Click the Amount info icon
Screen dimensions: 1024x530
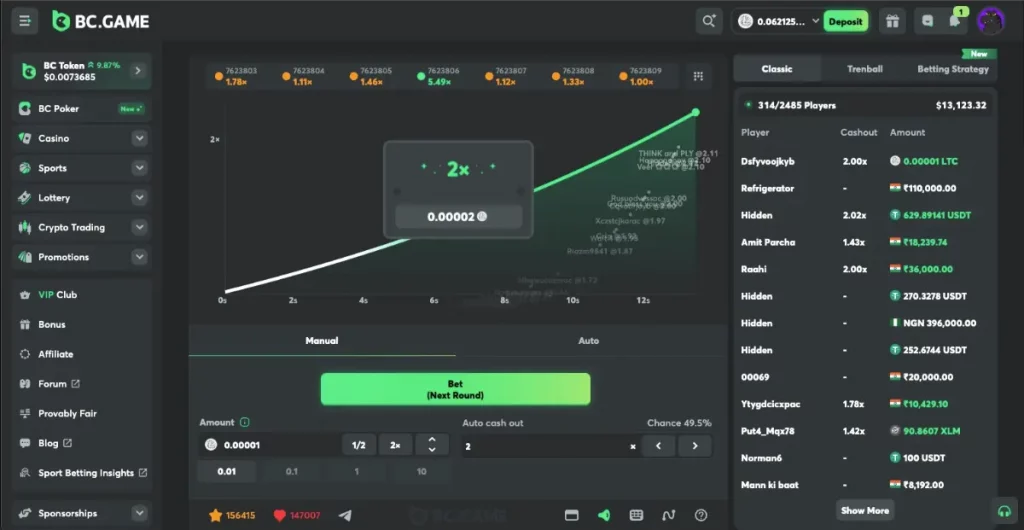[245, 422]
